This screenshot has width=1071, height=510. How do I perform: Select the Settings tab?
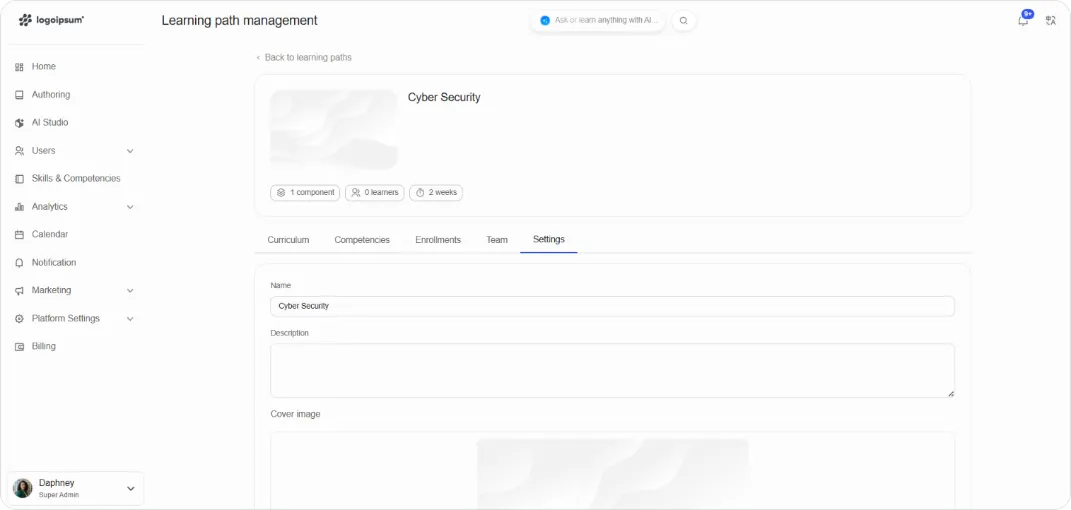548,239
